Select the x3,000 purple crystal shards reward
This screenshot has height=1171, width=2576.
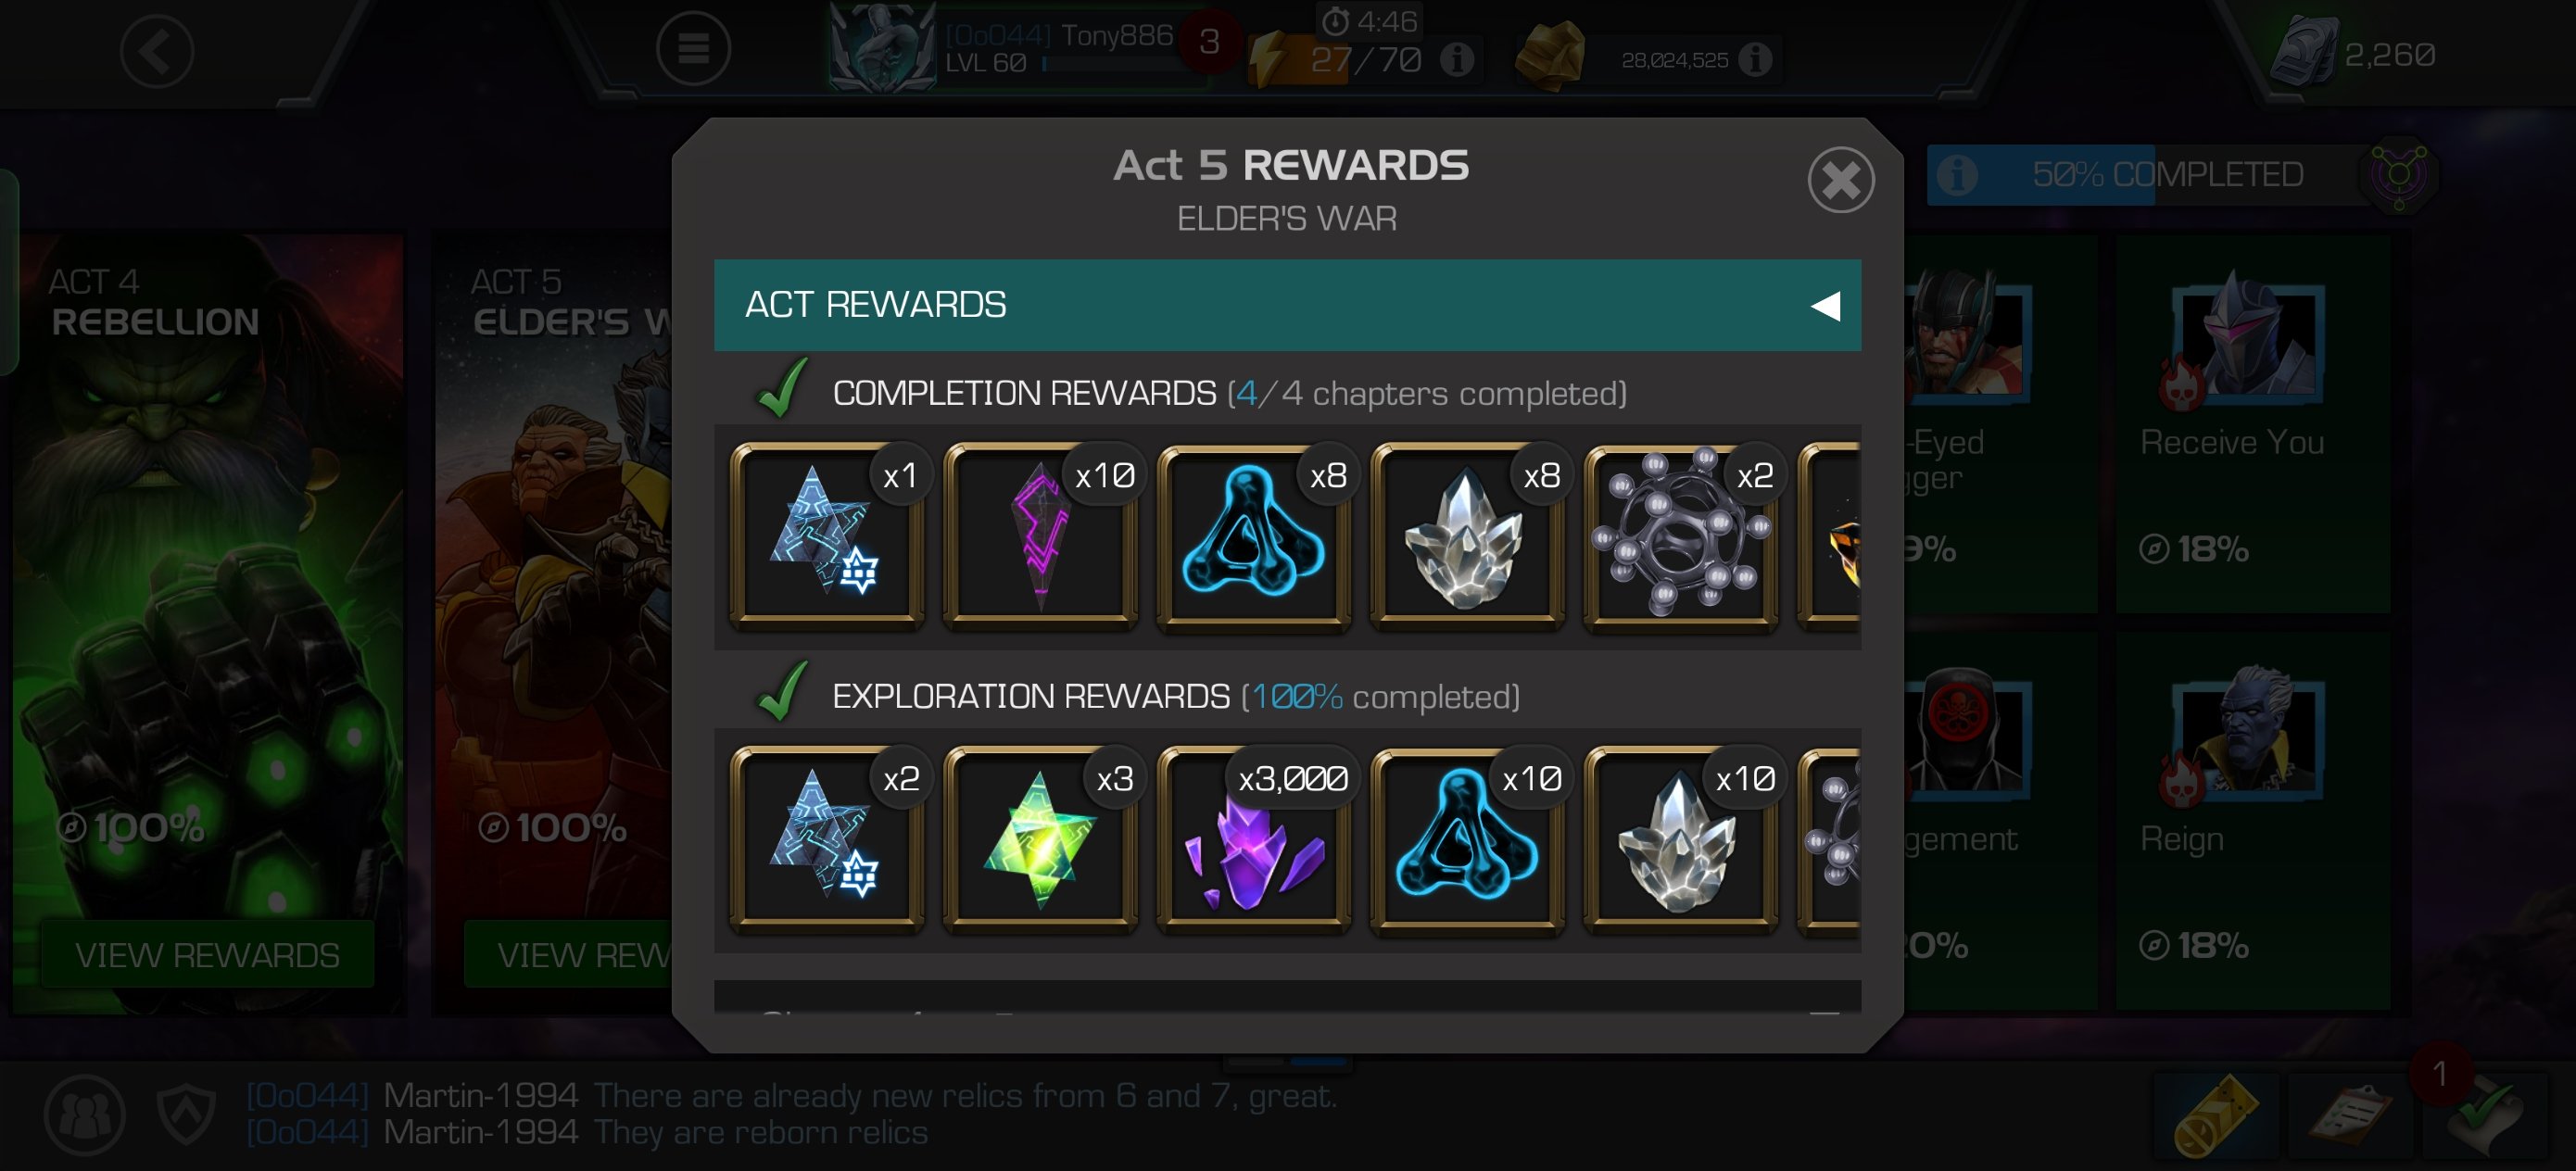click(x=1254, y=840)
